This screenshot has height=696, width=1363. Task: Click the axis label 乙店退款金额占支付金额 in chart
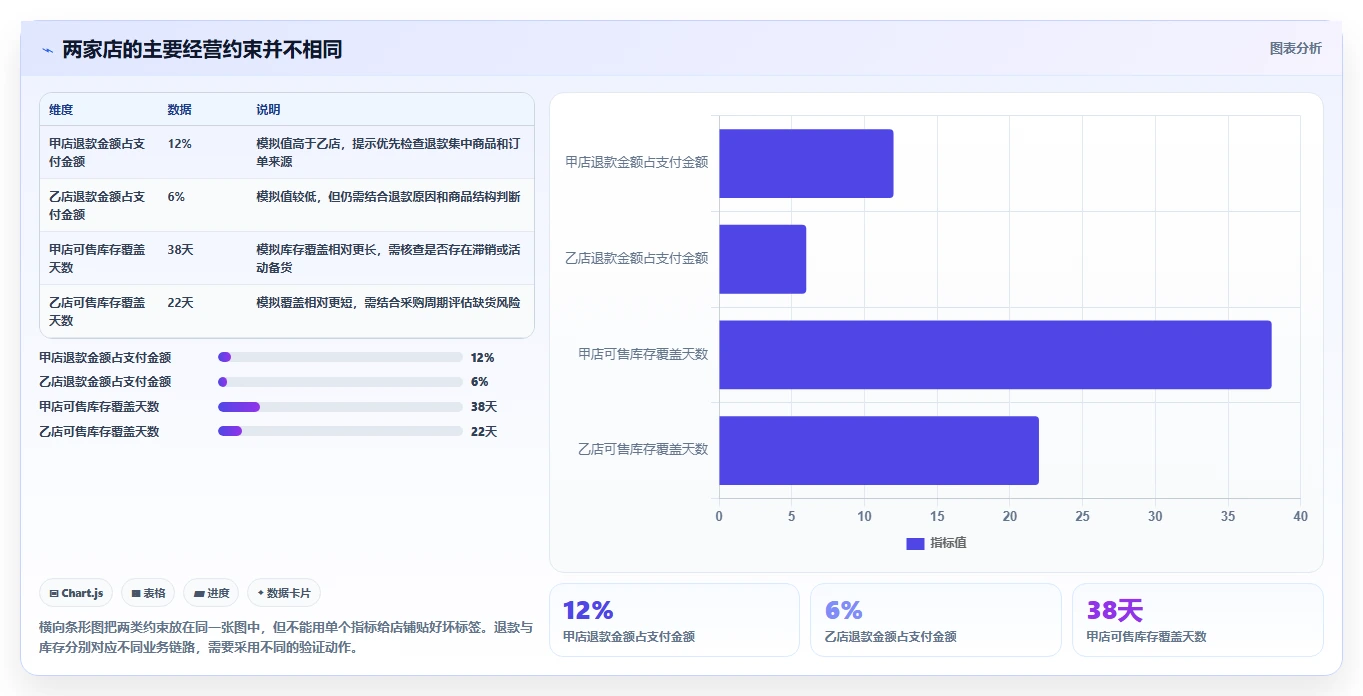coord(637,258)
